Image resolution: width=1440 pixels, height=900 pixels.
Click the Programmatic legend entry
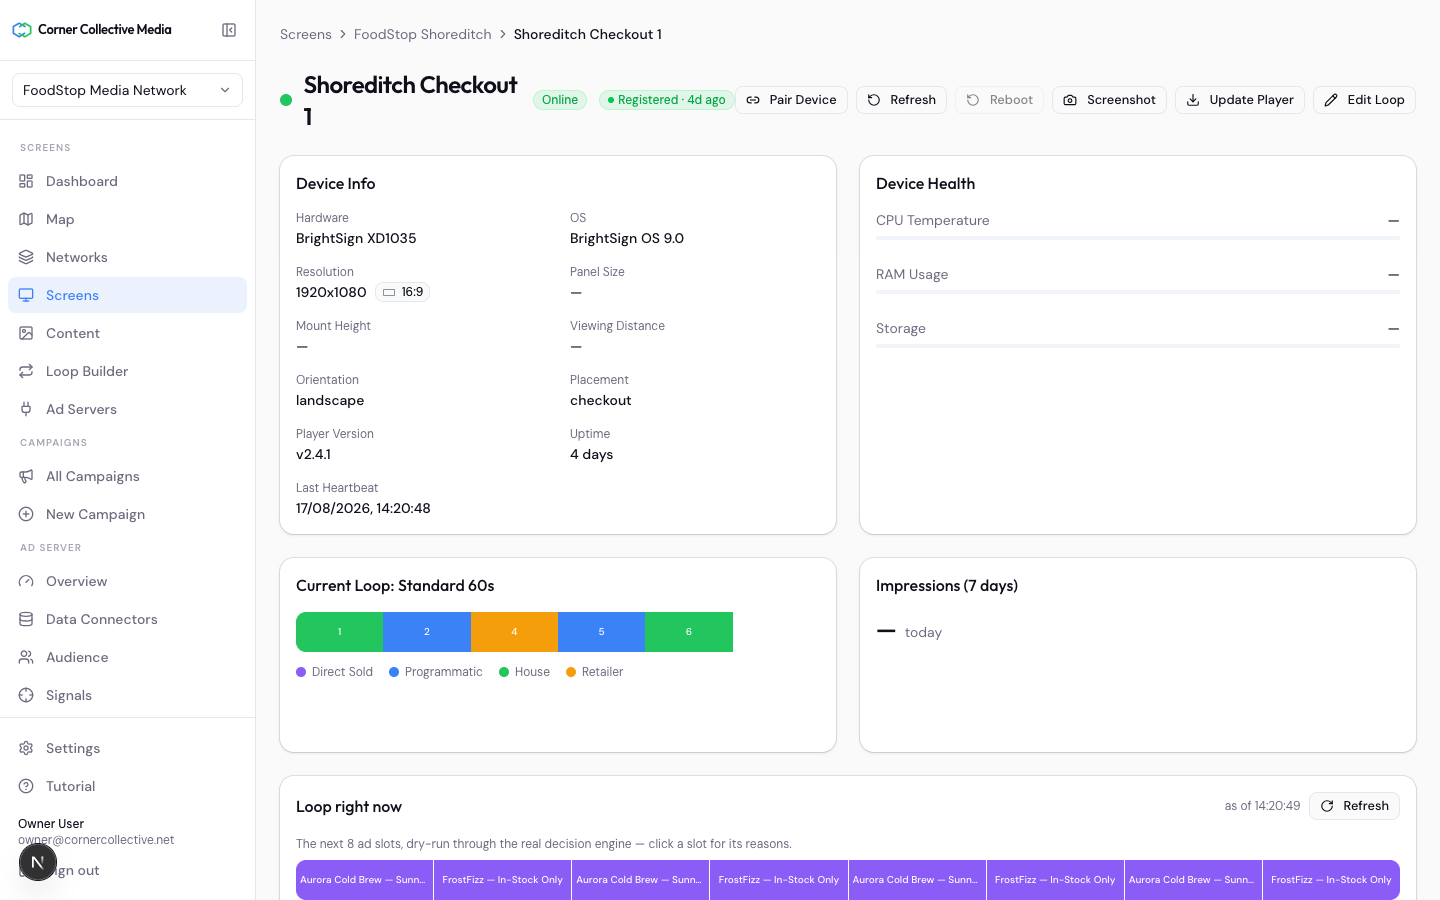(436, 672)
